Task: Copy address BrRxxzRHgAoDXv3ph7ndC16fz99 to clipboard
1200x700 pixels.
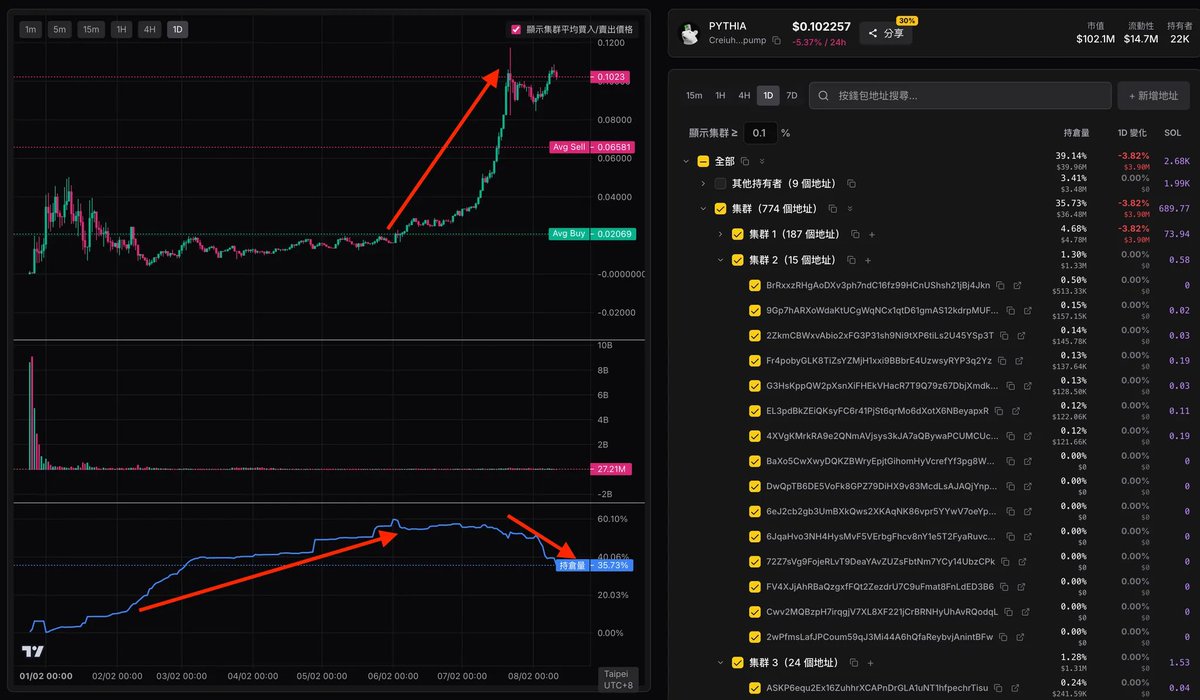Action: pos(1001,285)
